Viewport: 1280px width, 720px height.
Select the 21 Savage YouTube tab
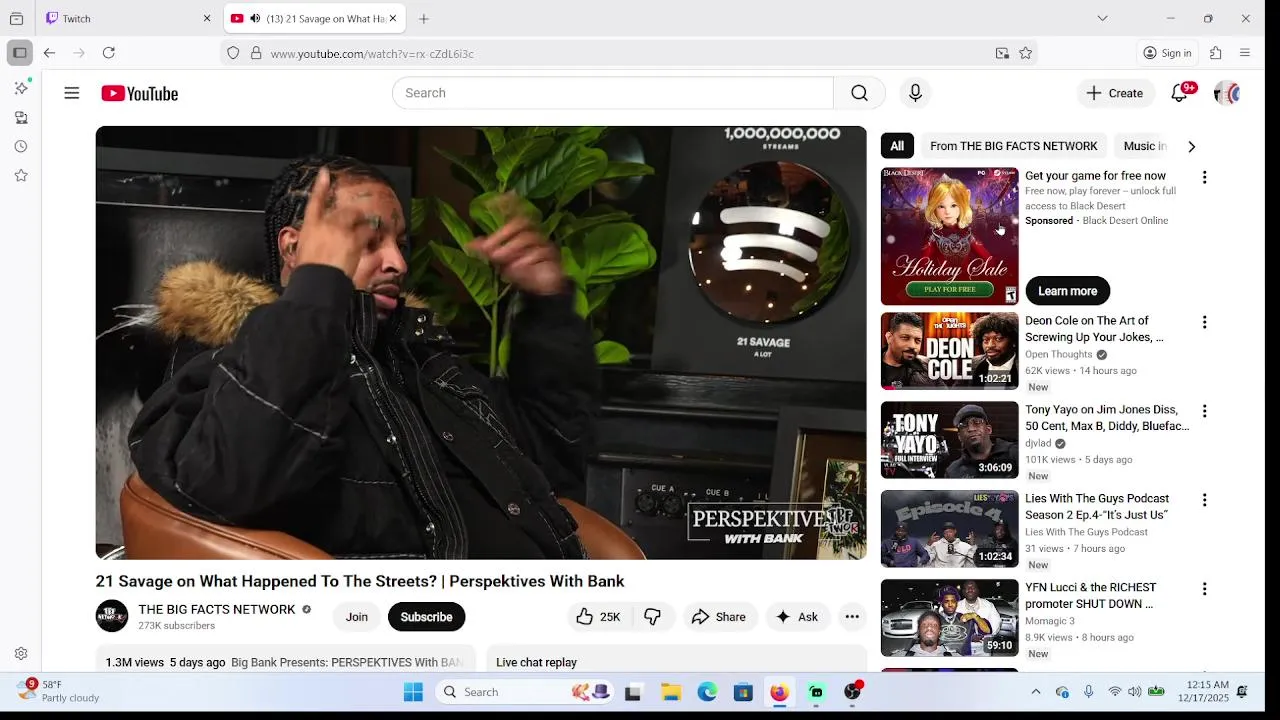(313, 18)
